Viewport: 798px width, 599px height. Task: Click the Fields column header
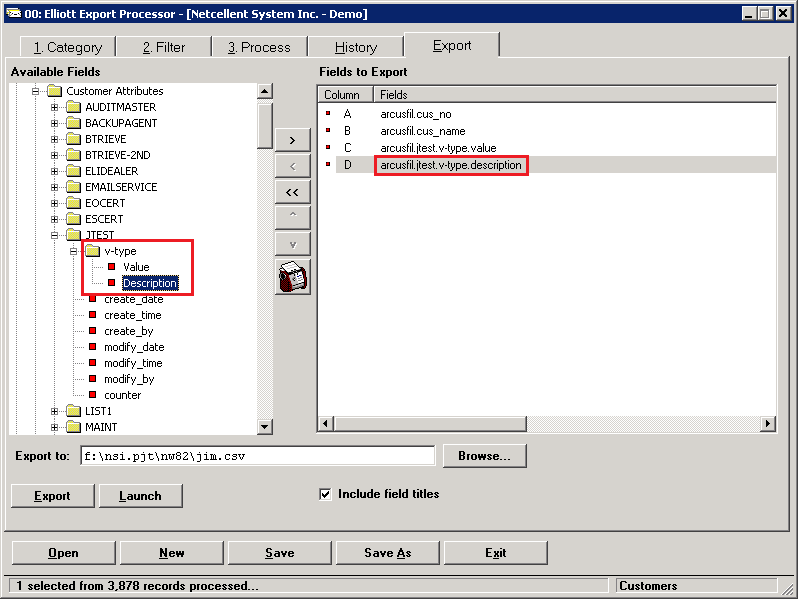pyautogui.click(x=575, y=95)
